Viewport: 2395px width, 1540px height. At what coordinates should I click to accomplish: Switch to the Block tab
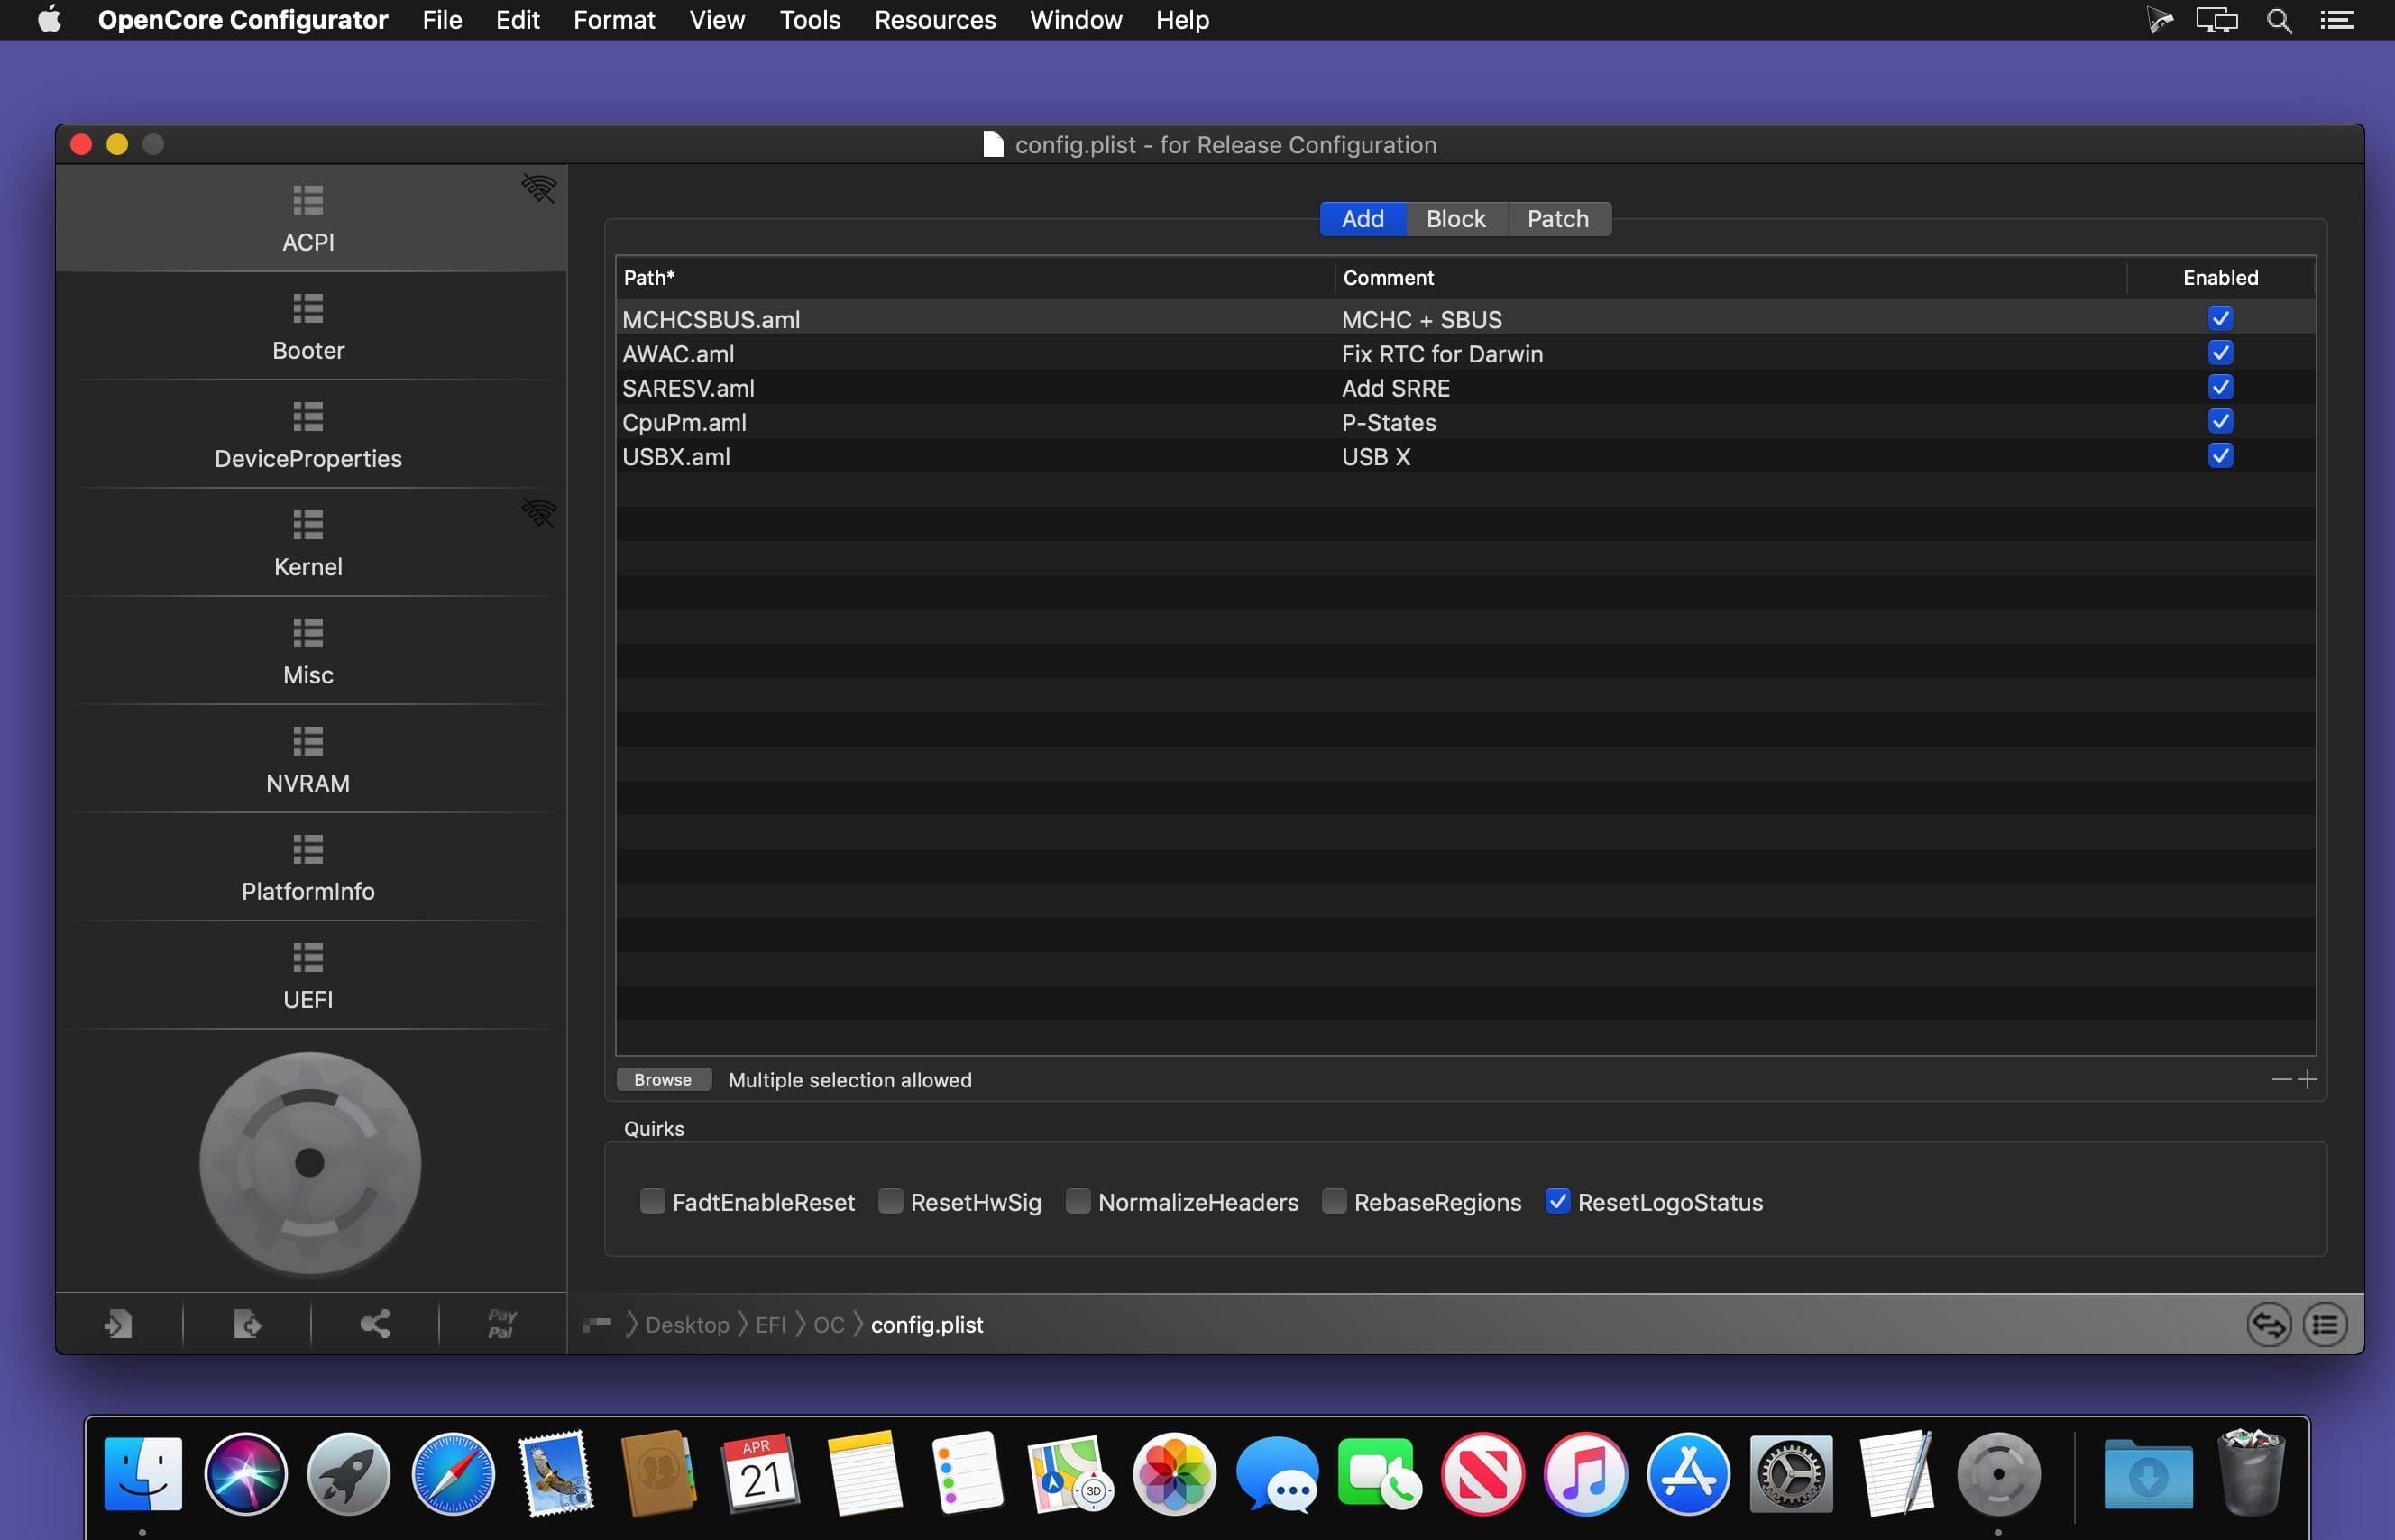[1456, 219]
